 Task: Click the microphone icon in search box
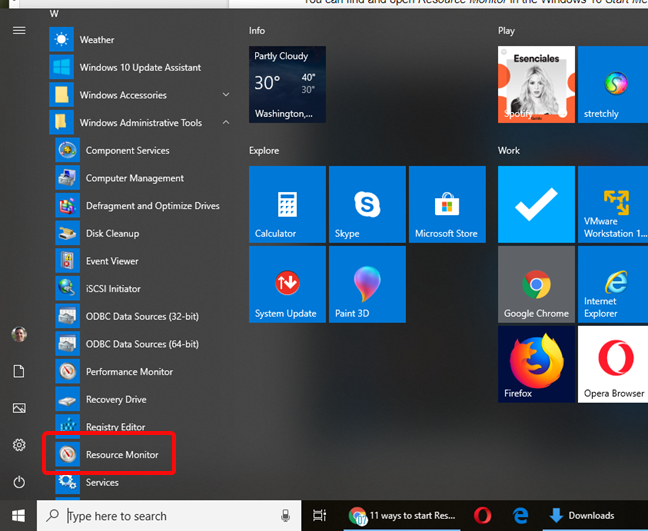[285, 515]
